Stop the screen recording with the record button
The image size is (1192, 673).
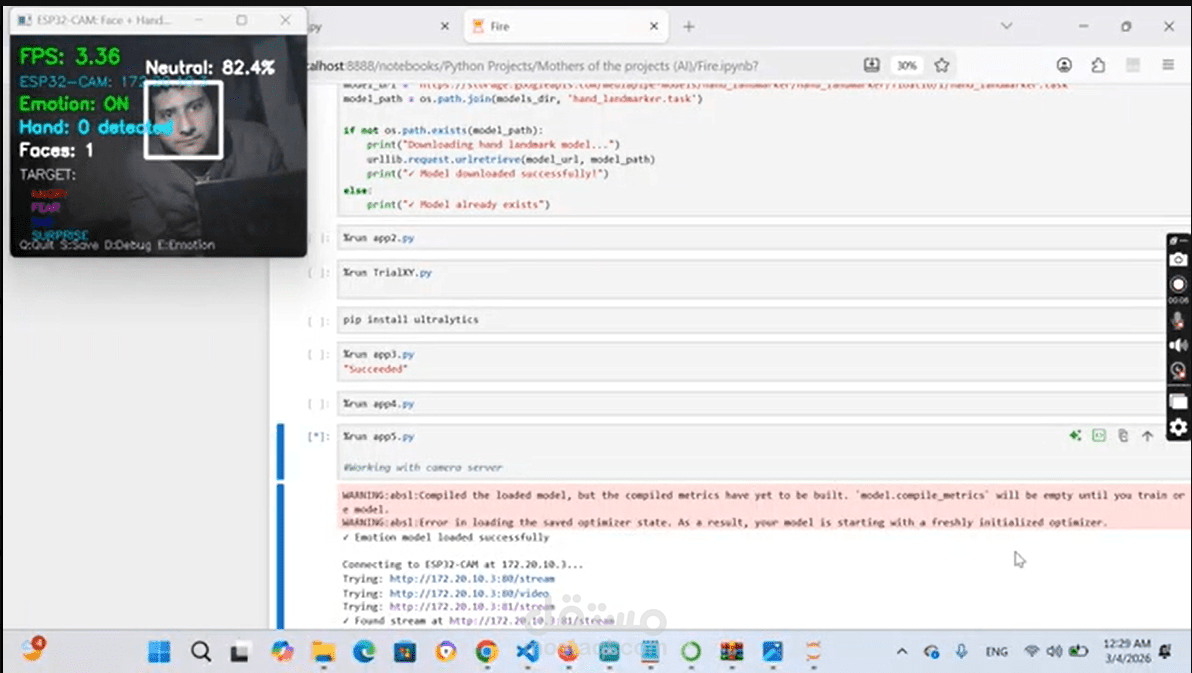(x=1178, y=284)
